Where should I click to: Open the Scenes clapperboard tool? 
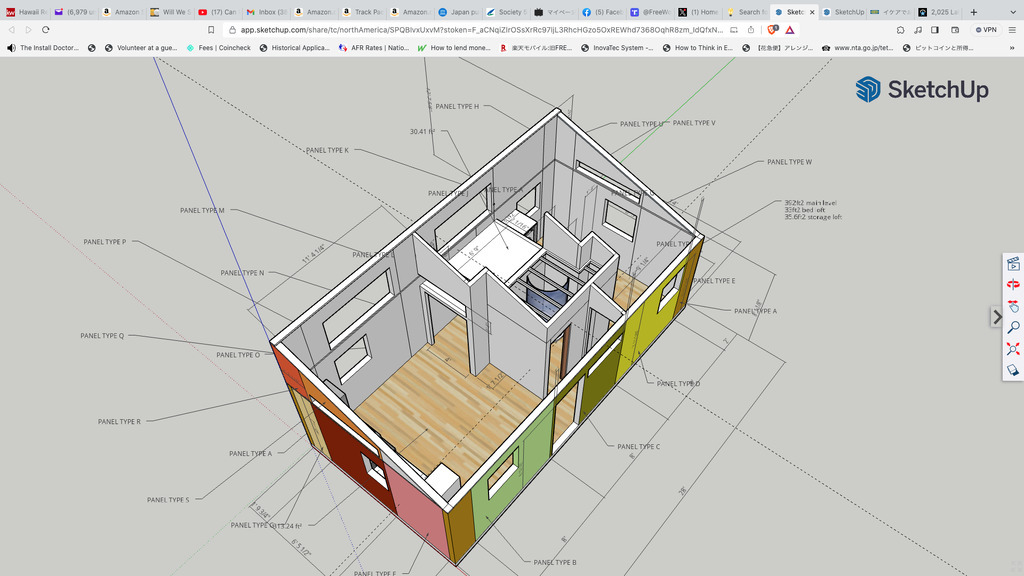(x=1012, y=264)
